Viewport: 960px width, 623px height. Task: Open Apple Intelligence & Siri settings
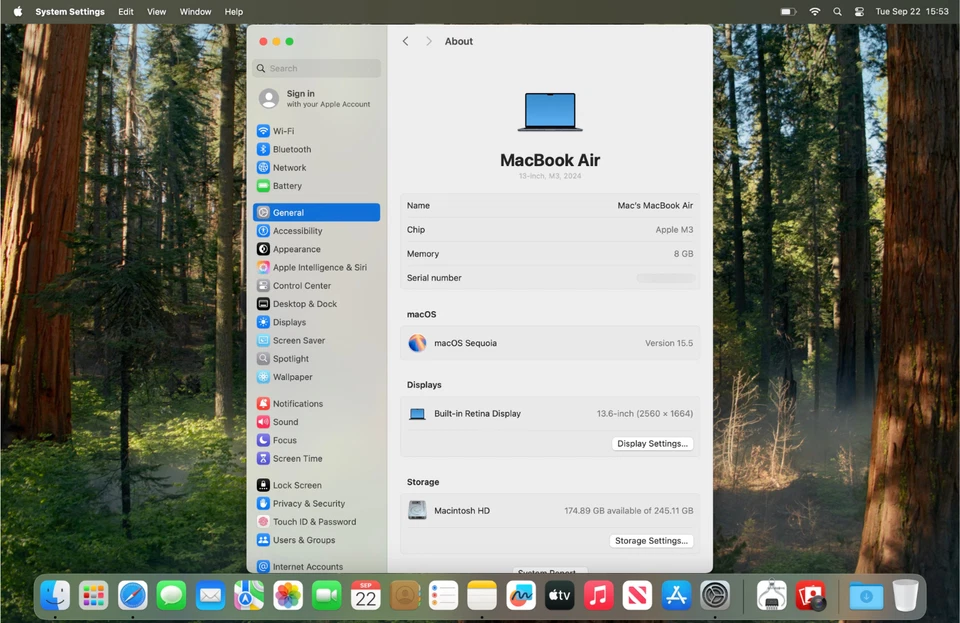click(316, 267)
